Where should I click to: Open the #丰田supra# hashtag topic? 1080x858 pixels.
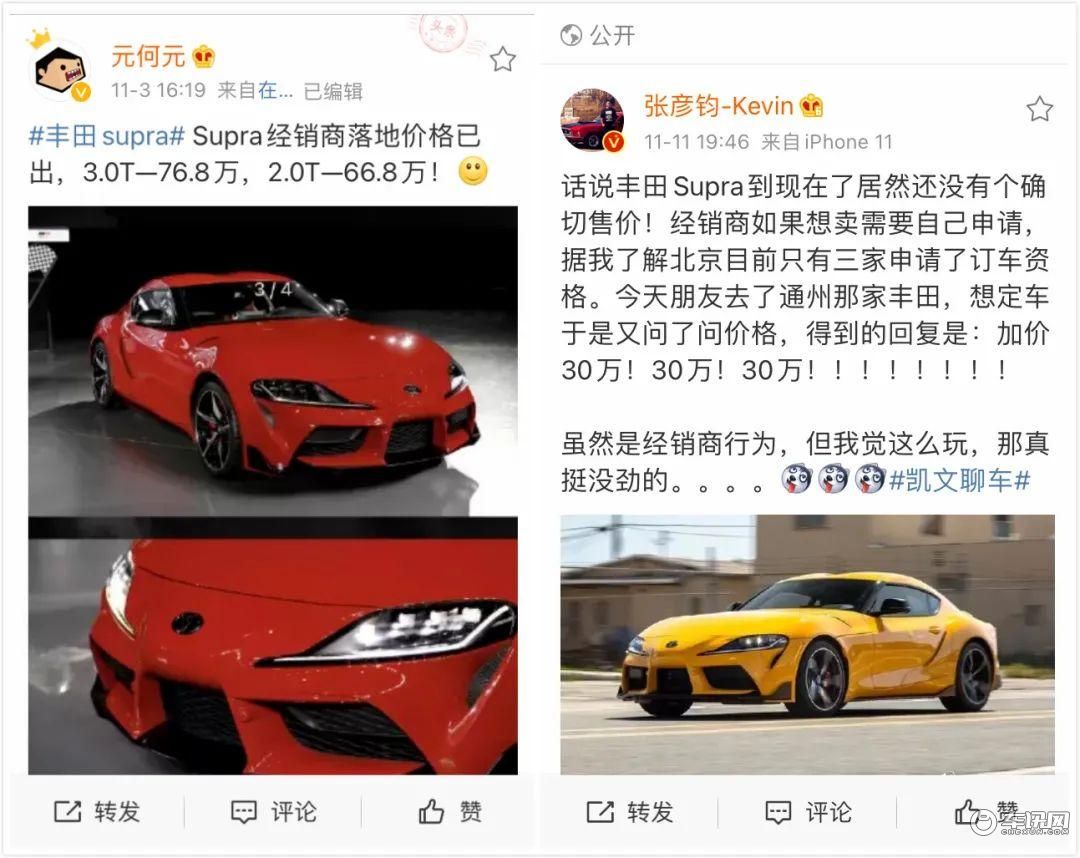(107, 136)
